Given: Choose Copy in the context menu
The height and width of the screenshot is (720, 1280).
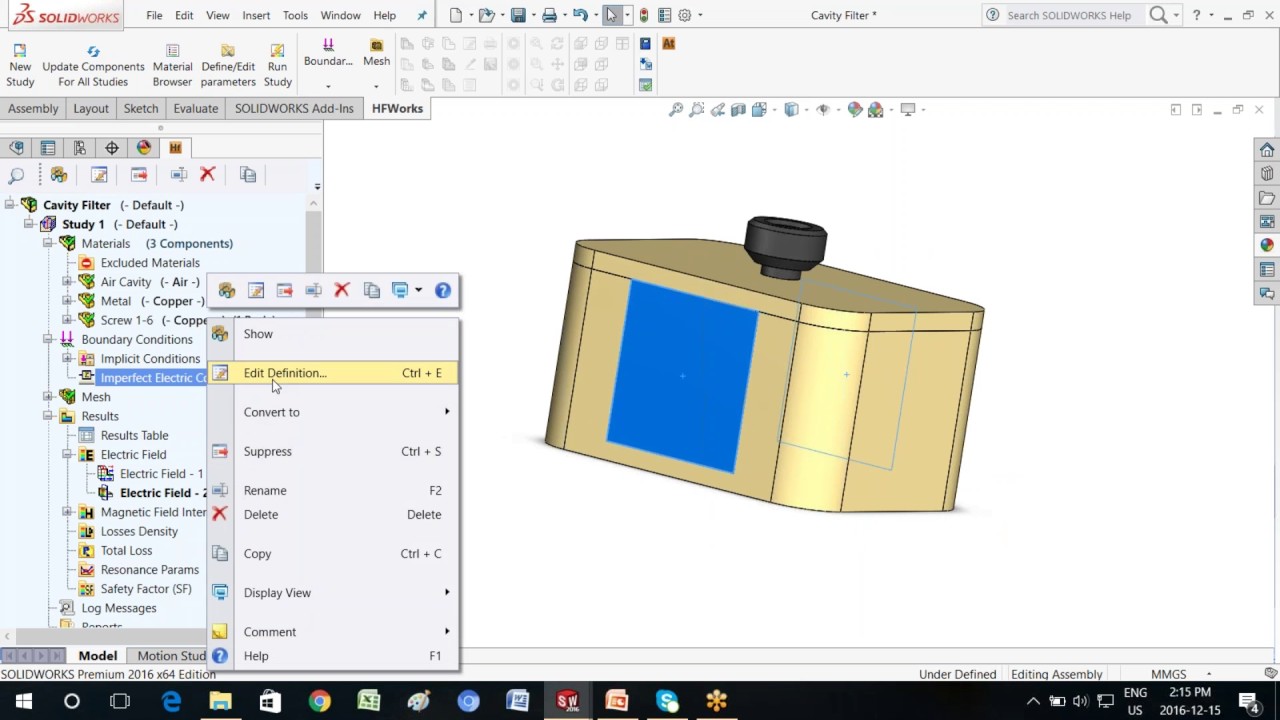Looking at the screenshot, I should pyautogui.click(x=333, y=553).
